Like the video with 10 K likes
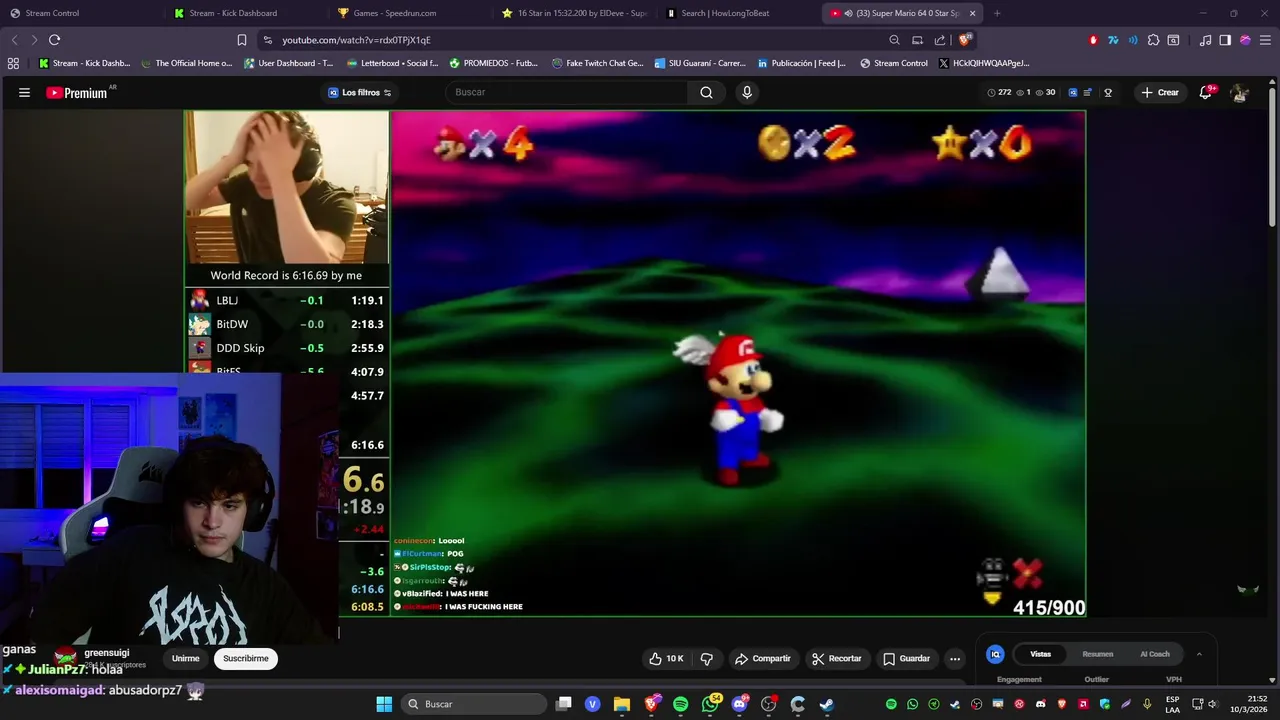The width and height of the screenshot is (1280, 720). pos(666,658)
